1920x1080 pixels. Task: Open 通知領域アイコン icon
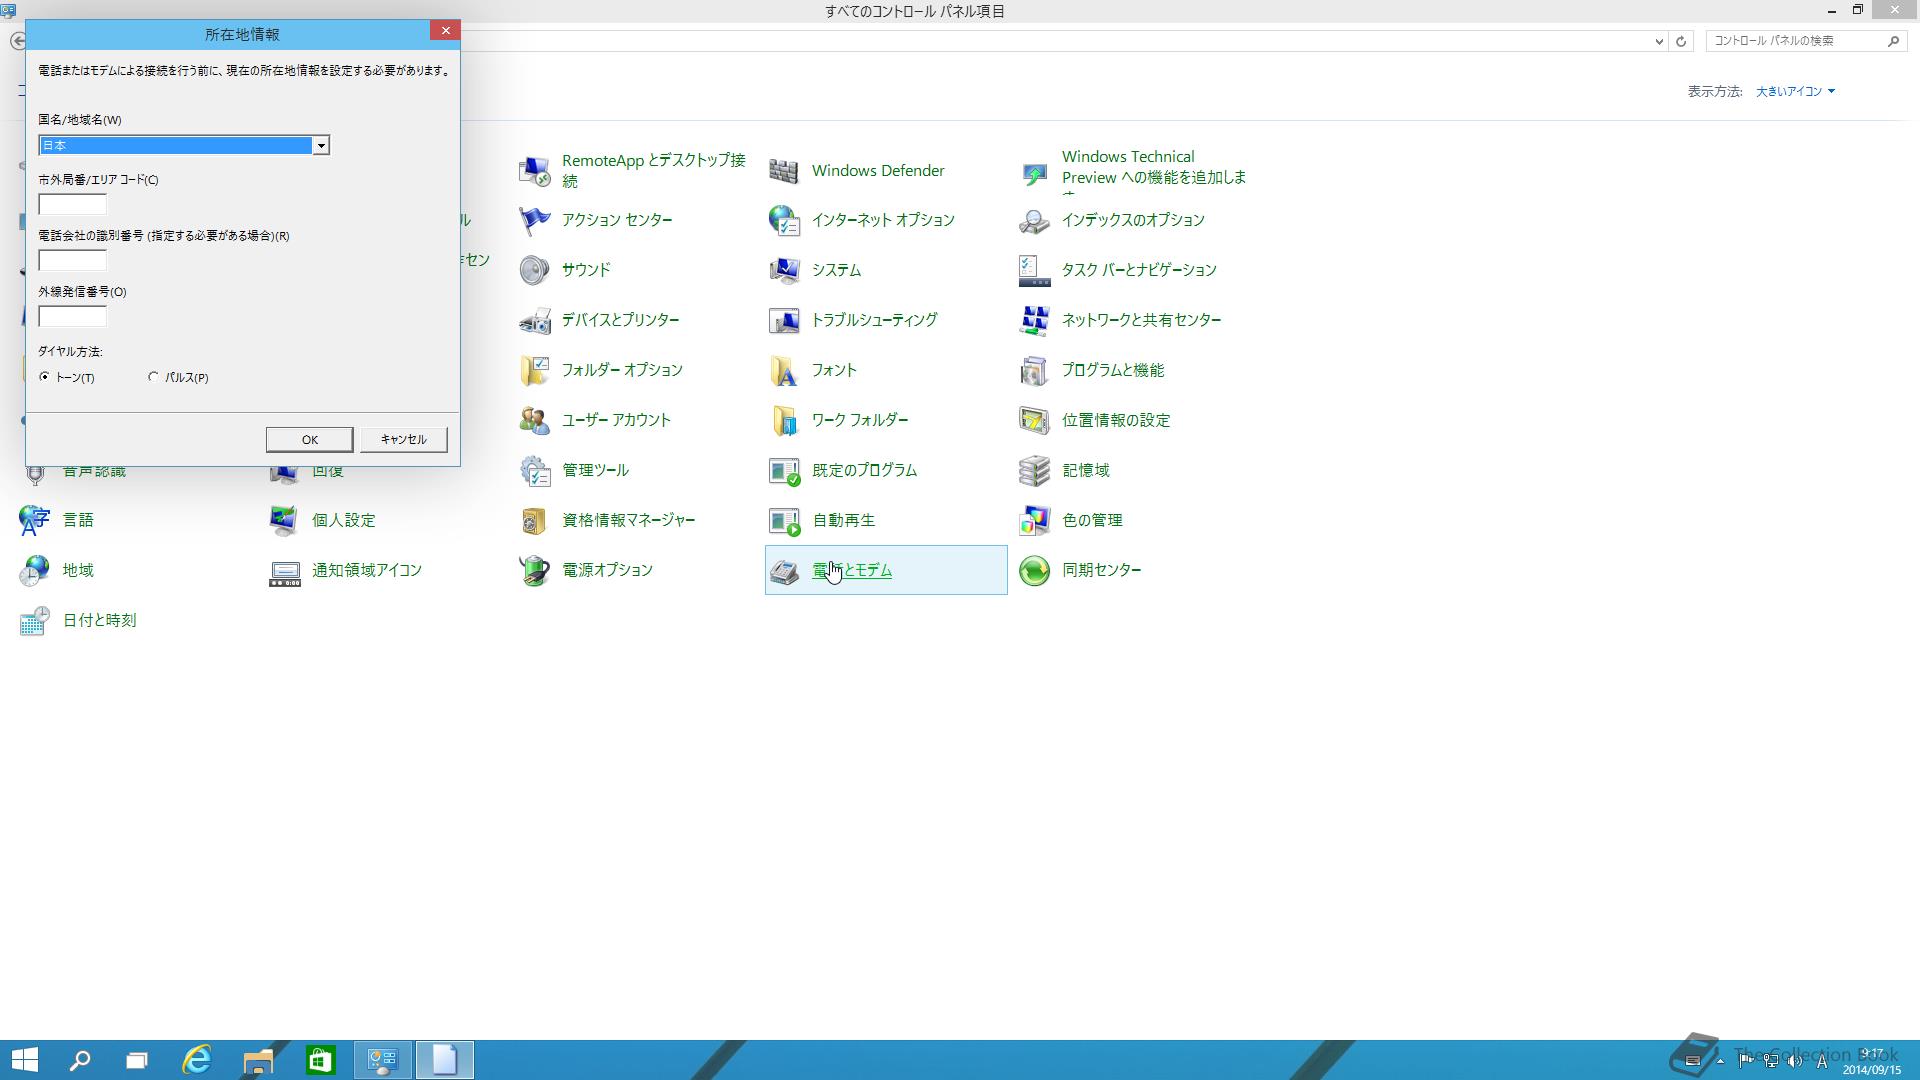[284, 571]
